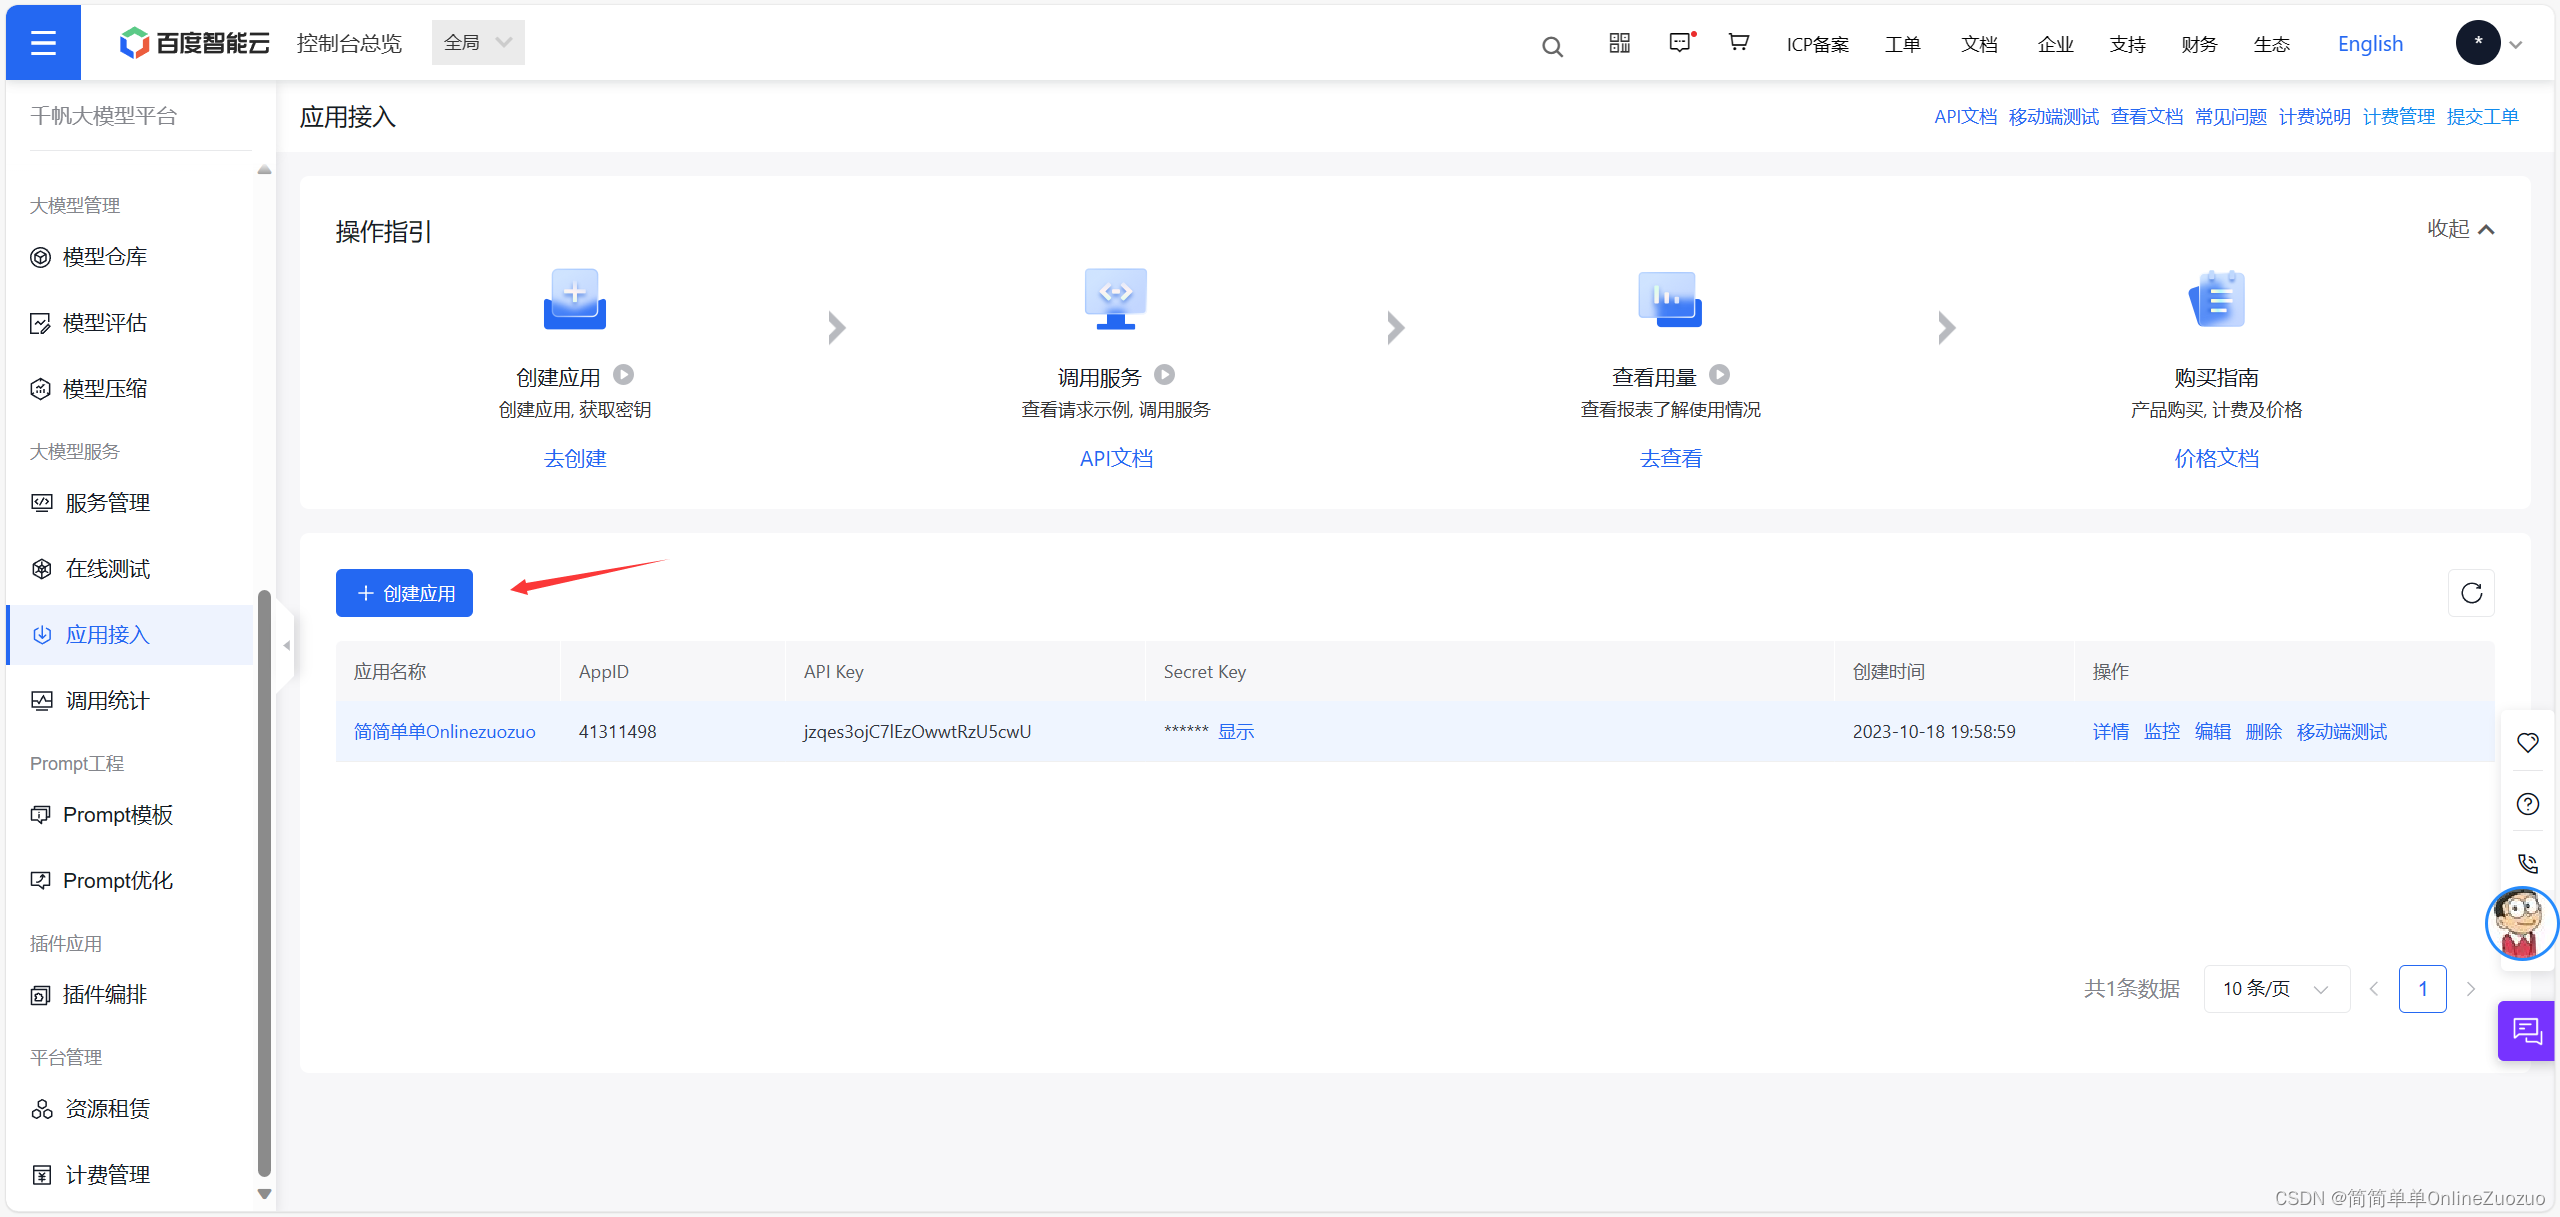Go to previous page arrow

2374,989
